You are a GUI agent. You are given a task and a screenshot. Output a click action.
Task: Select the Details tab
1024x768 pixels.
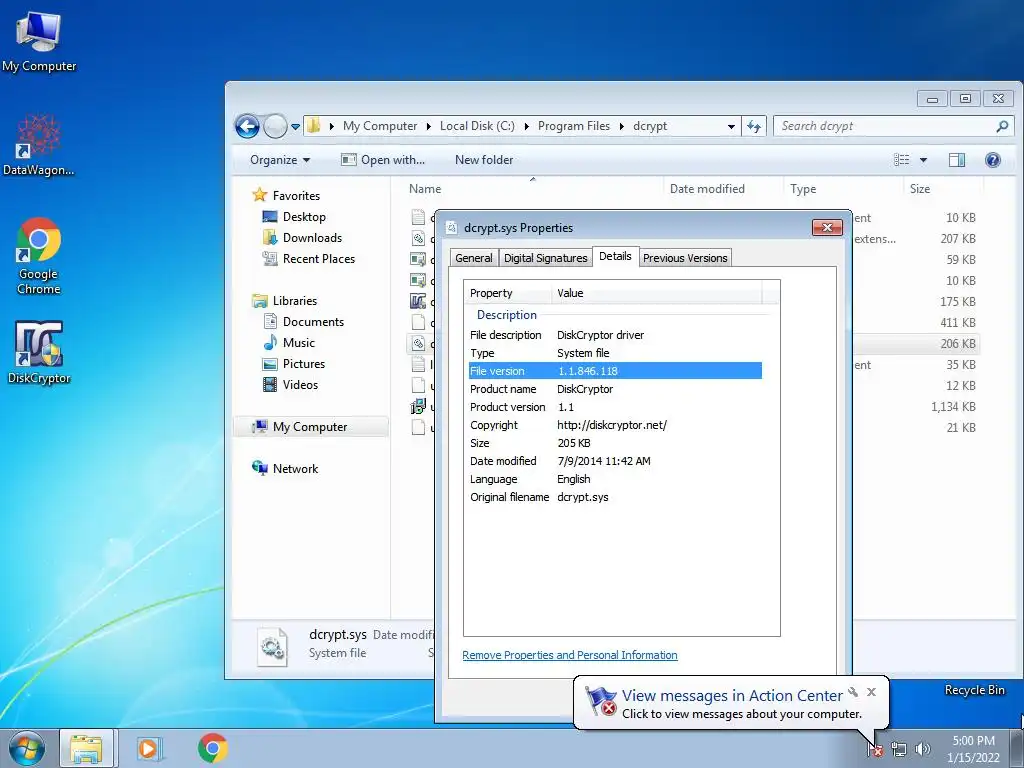[615, 256]
